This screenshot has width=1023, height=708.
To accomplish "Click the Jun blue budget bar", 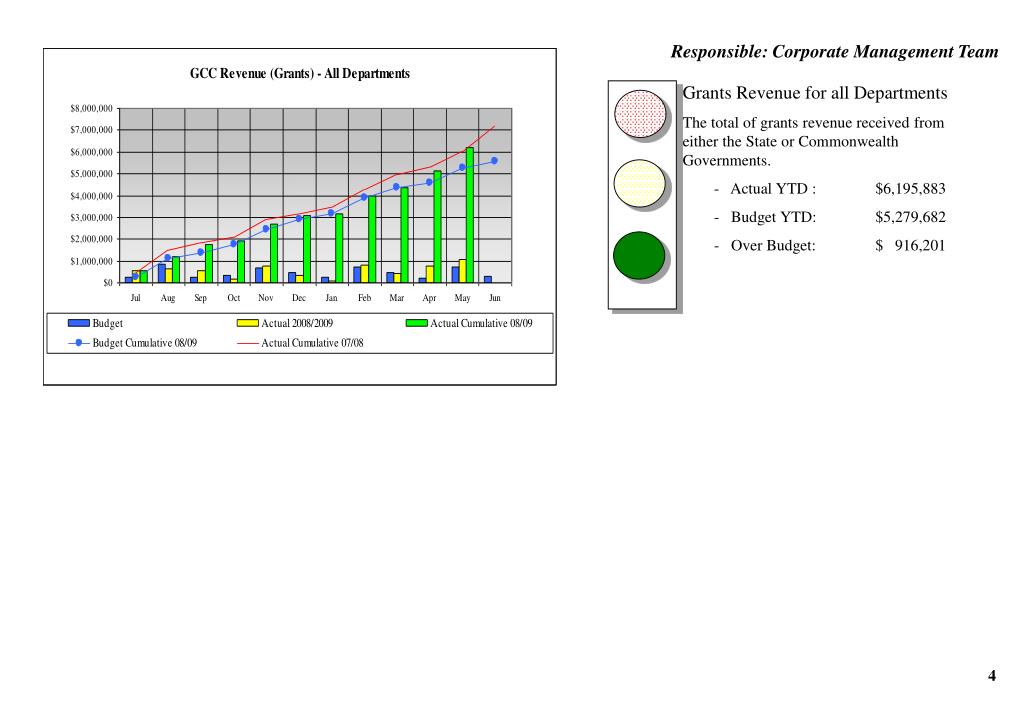I will [x=487, y=279].
